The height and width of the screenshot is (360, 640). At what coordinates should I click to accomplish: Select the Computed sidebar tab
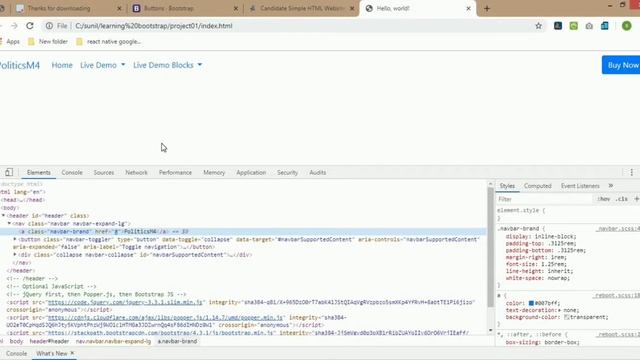click(x=538, y=186)
